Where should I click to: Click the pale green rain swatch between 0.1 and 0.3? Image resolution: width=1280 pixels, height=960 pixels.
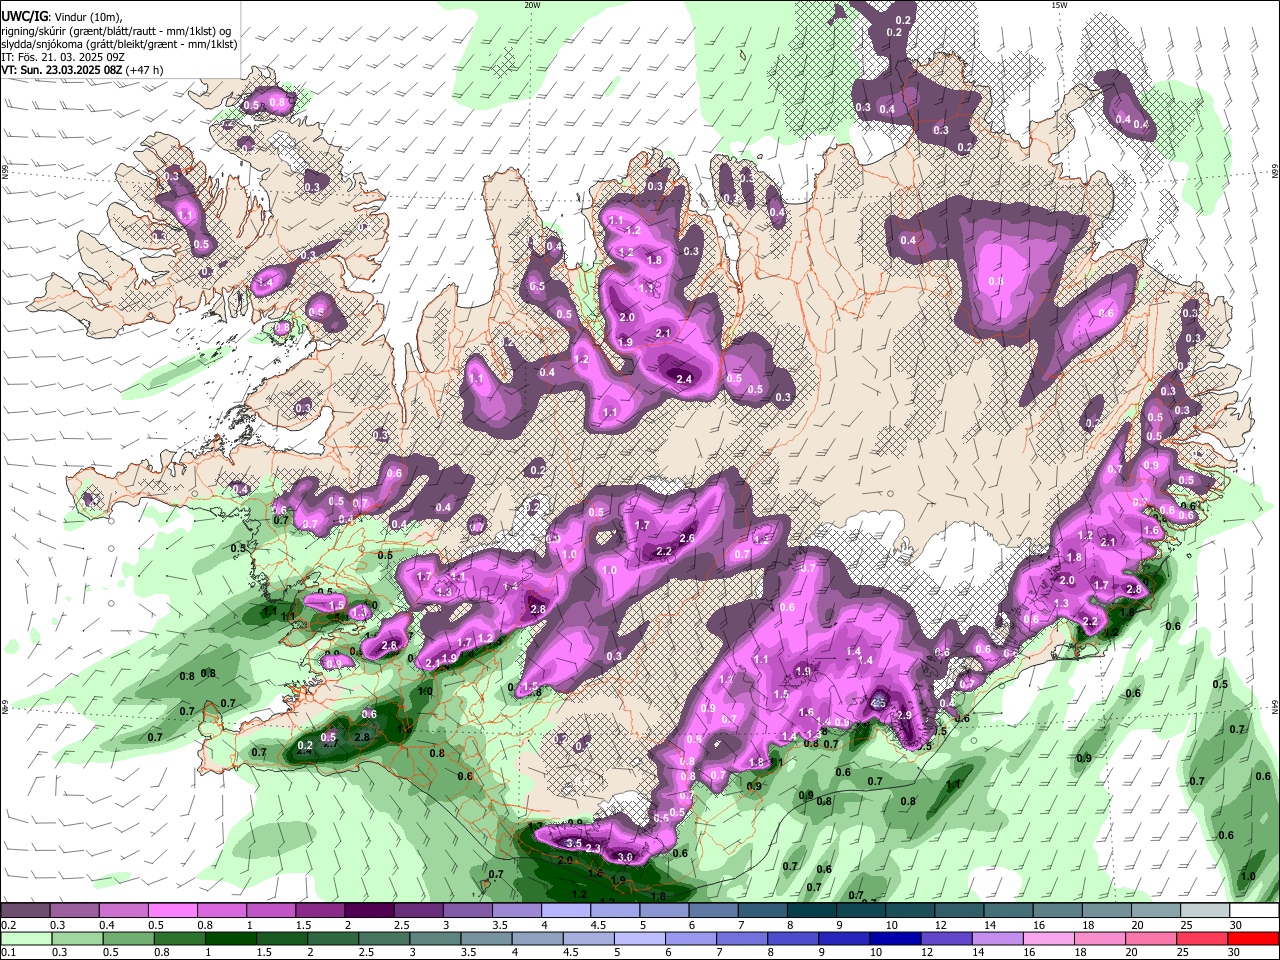tap(24, 939)
